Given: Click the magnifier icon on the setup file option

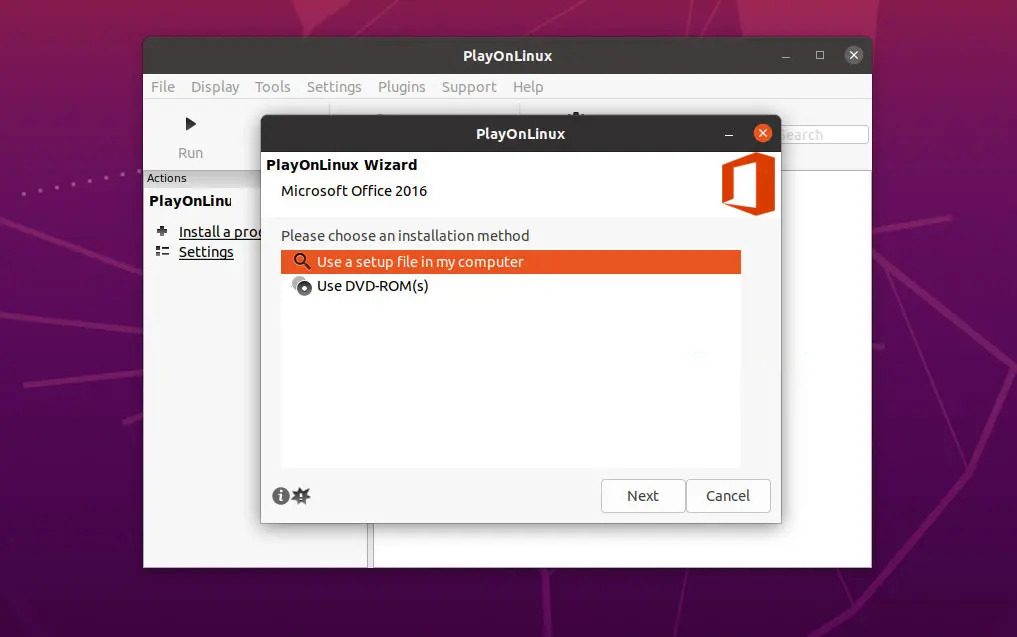Looking at the screenshot, I should pyautogui.click(x=301, y=261).
